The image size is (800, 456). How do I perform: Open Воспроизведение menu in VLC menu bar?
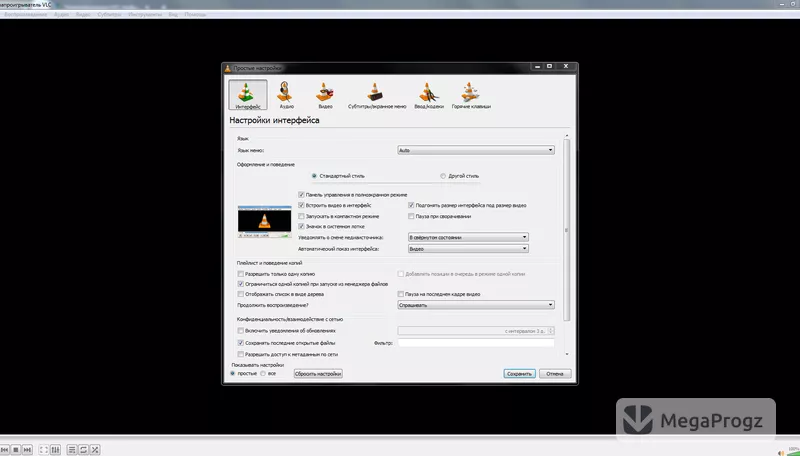[25, 14]
